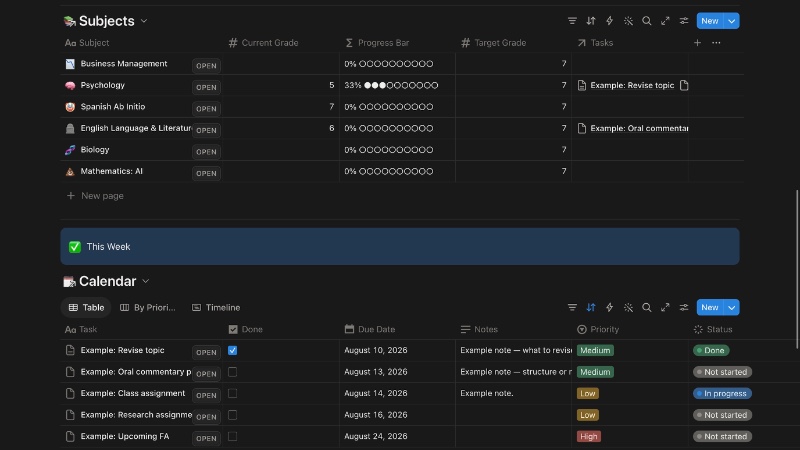
Task: Open Priority dropdown for Example: Research assignment
Action: [x=588, y=415]
